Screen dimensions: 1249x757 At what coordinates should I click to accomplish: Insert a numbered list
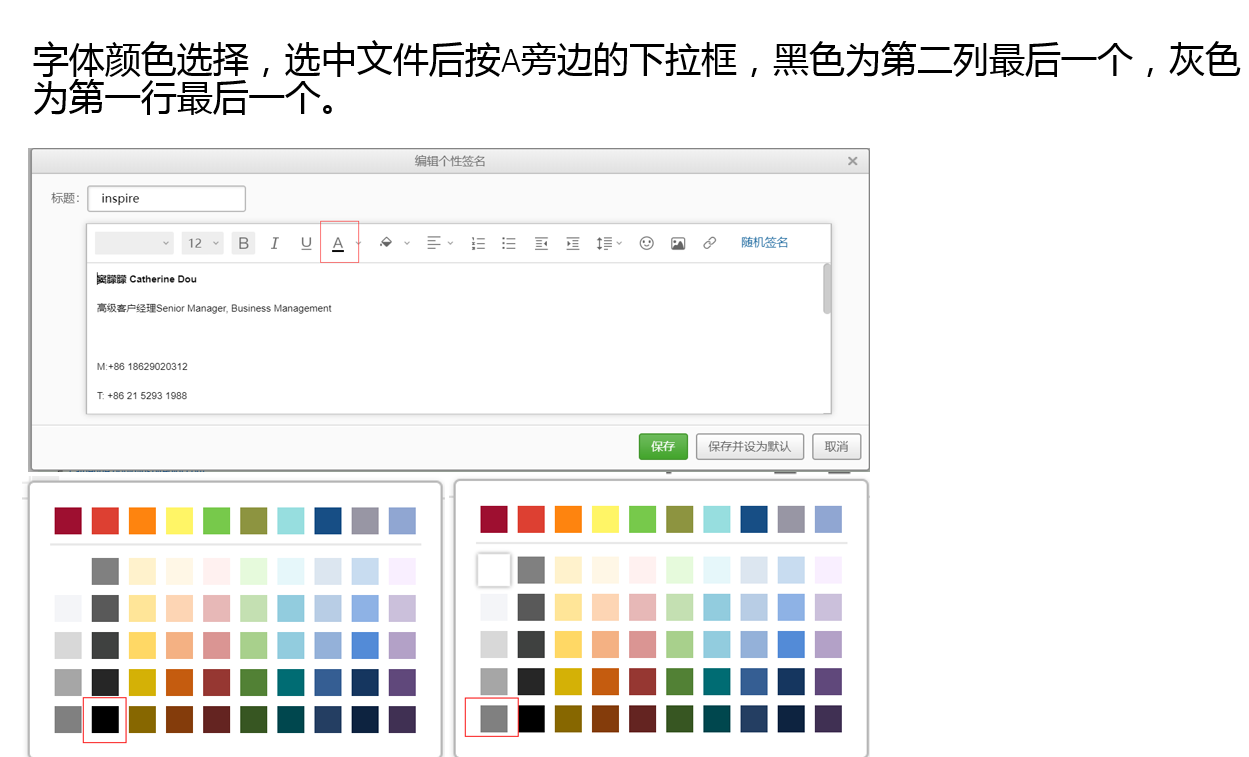pos(478,243)
